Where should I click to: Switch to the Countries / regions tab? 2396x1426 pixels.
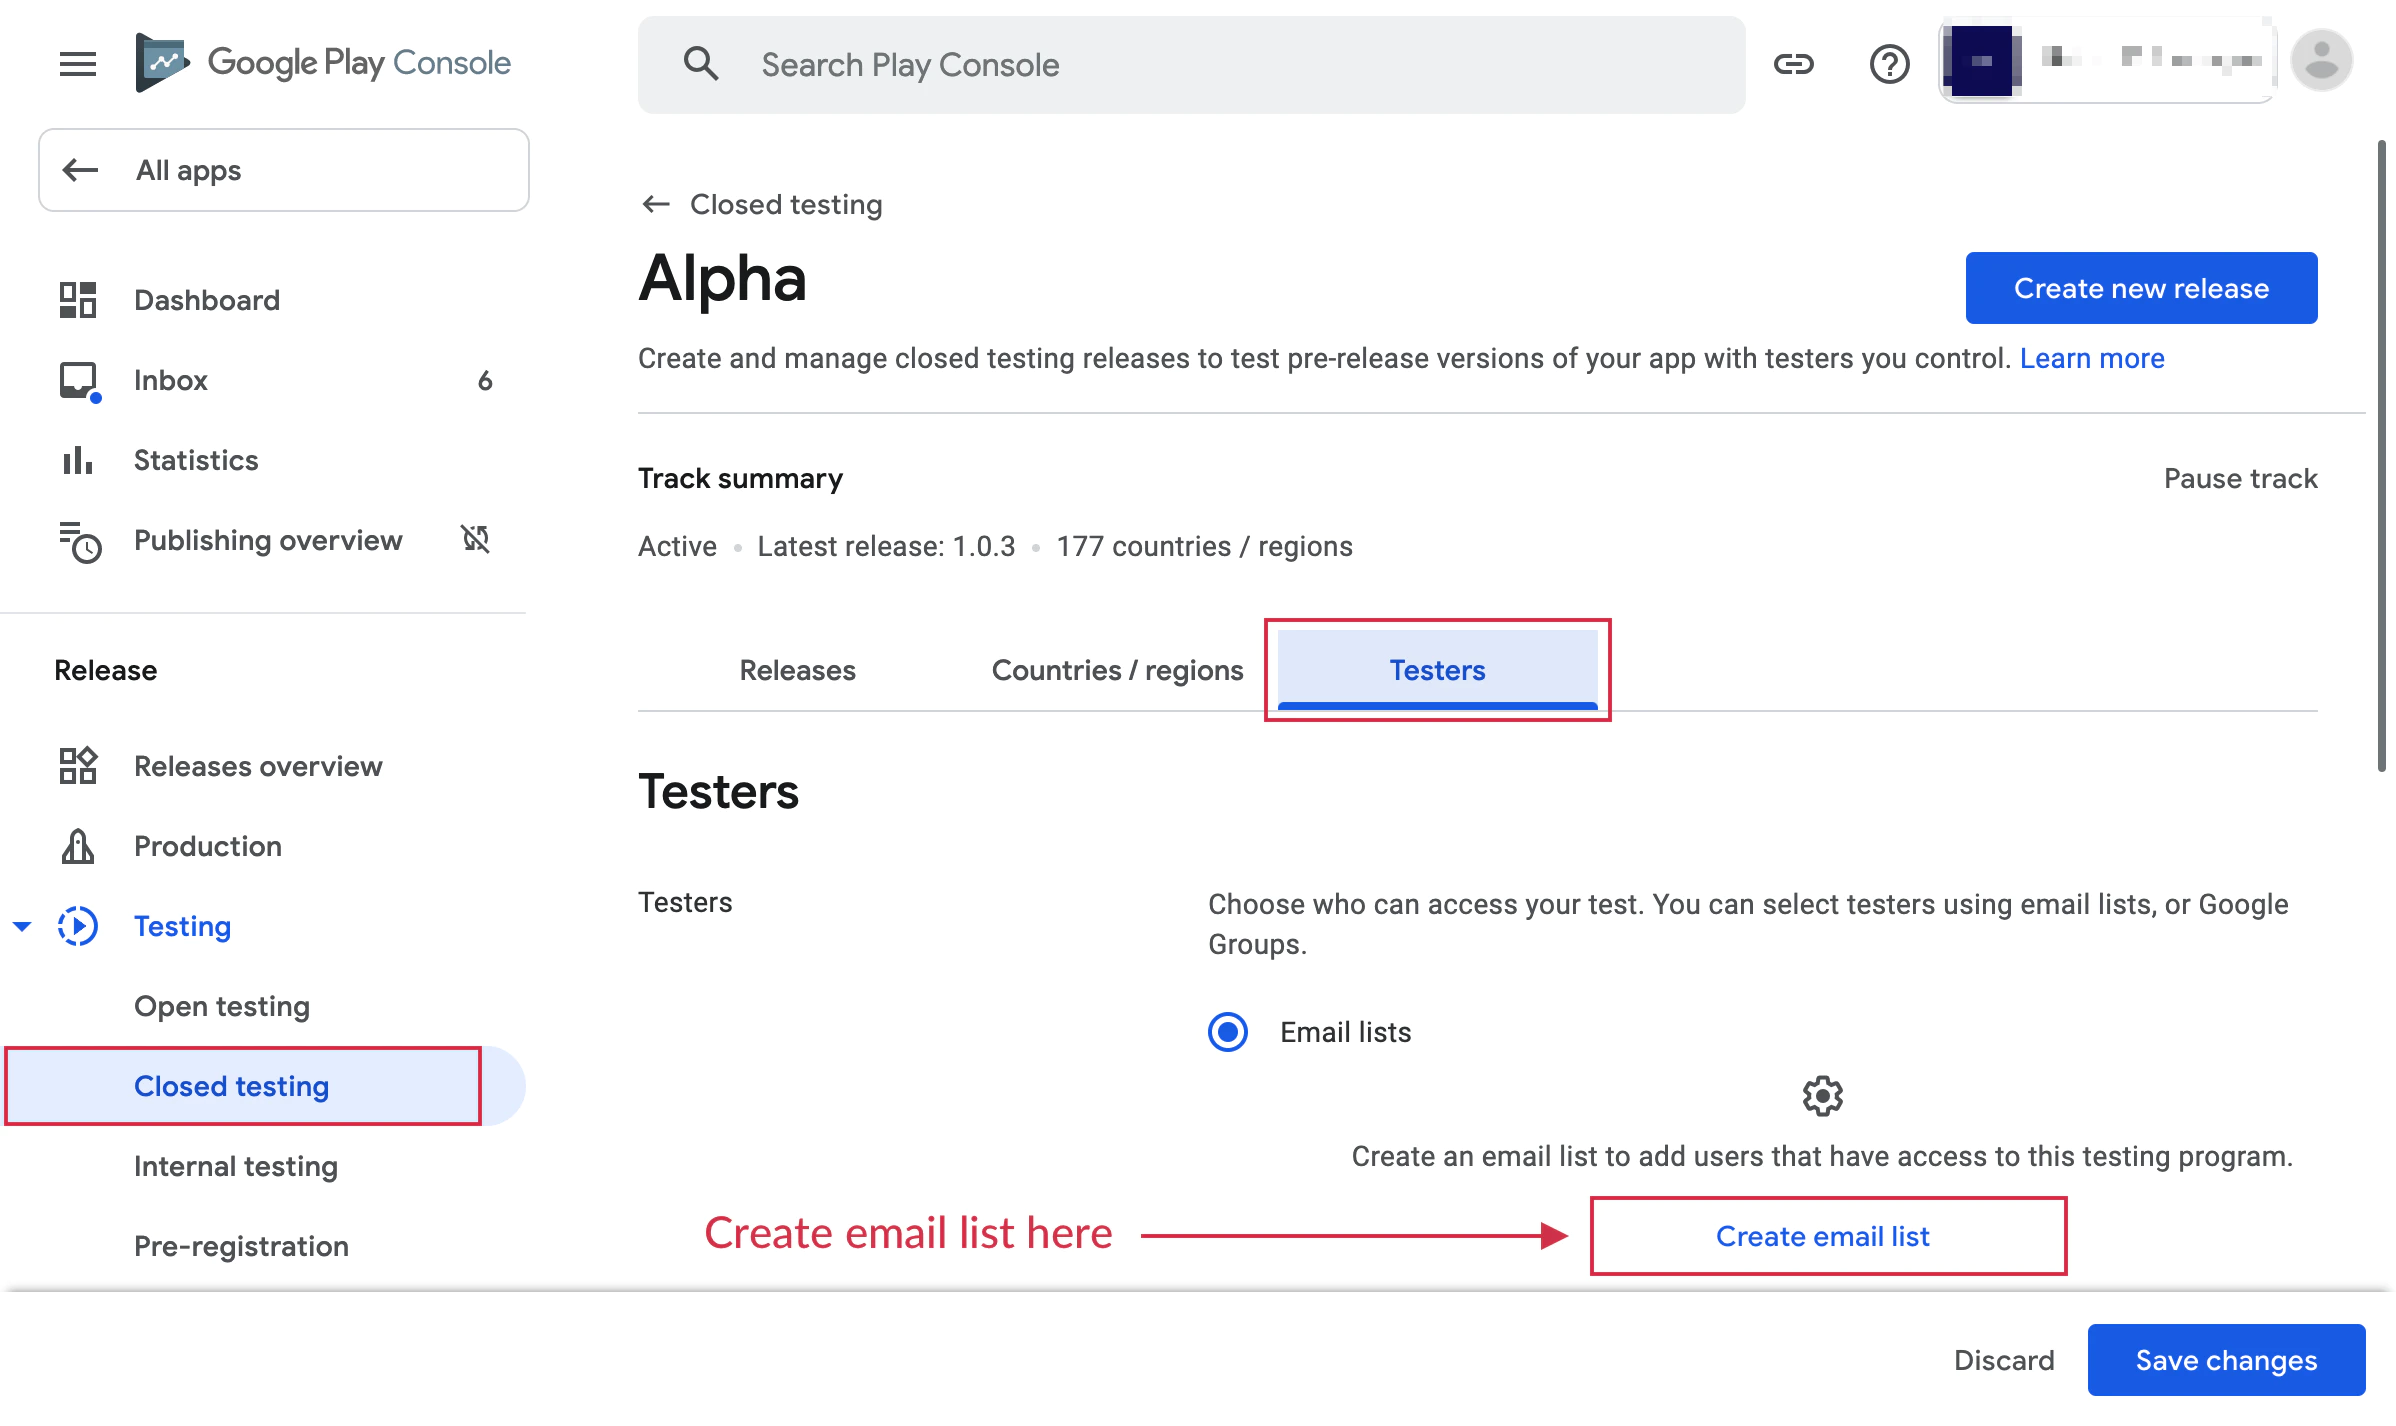pyautogui.click(x=1116, y=670)
